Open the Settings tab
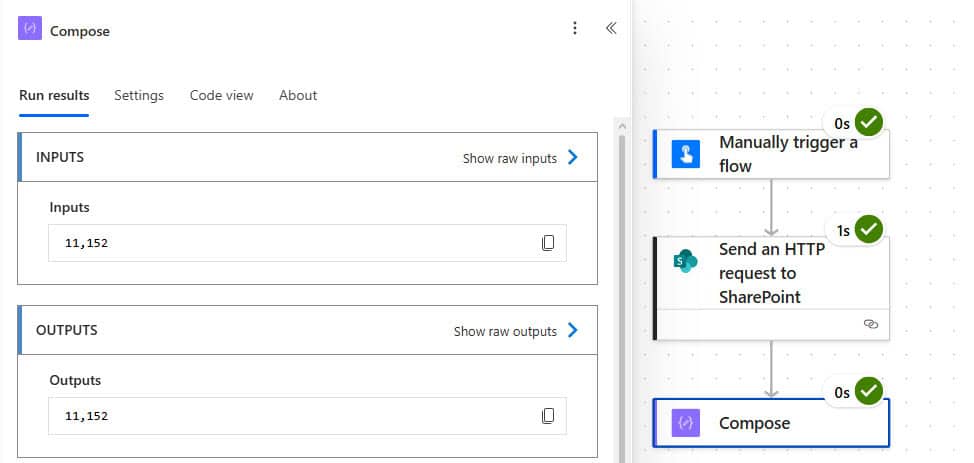Screen dimensions: 974x463 tap(139, 96)
